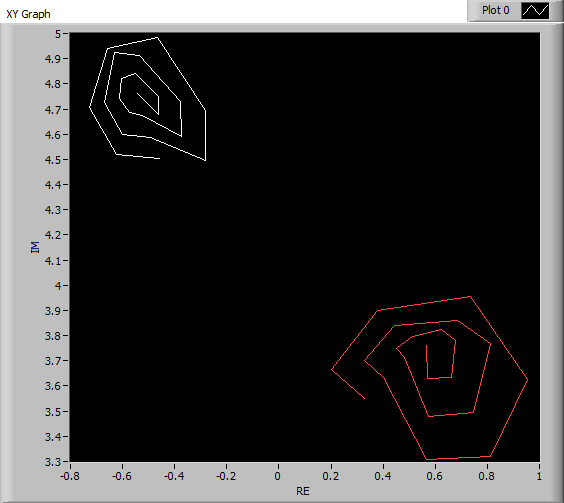This screenshot has height=503, width=564.
Task: Click the 4.9 tick label on IM axis
Action: pyautogui.click(x=53, y=59)
